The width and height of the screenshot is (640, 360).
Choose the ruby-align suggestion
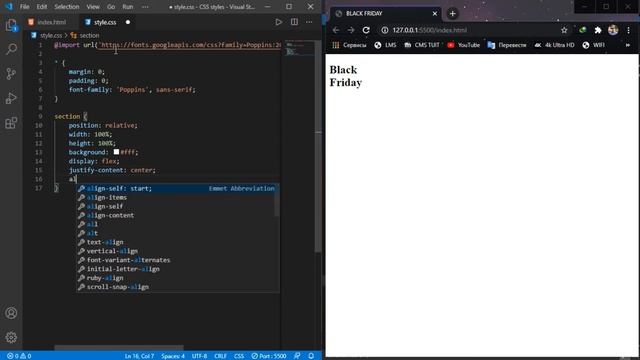178,278
